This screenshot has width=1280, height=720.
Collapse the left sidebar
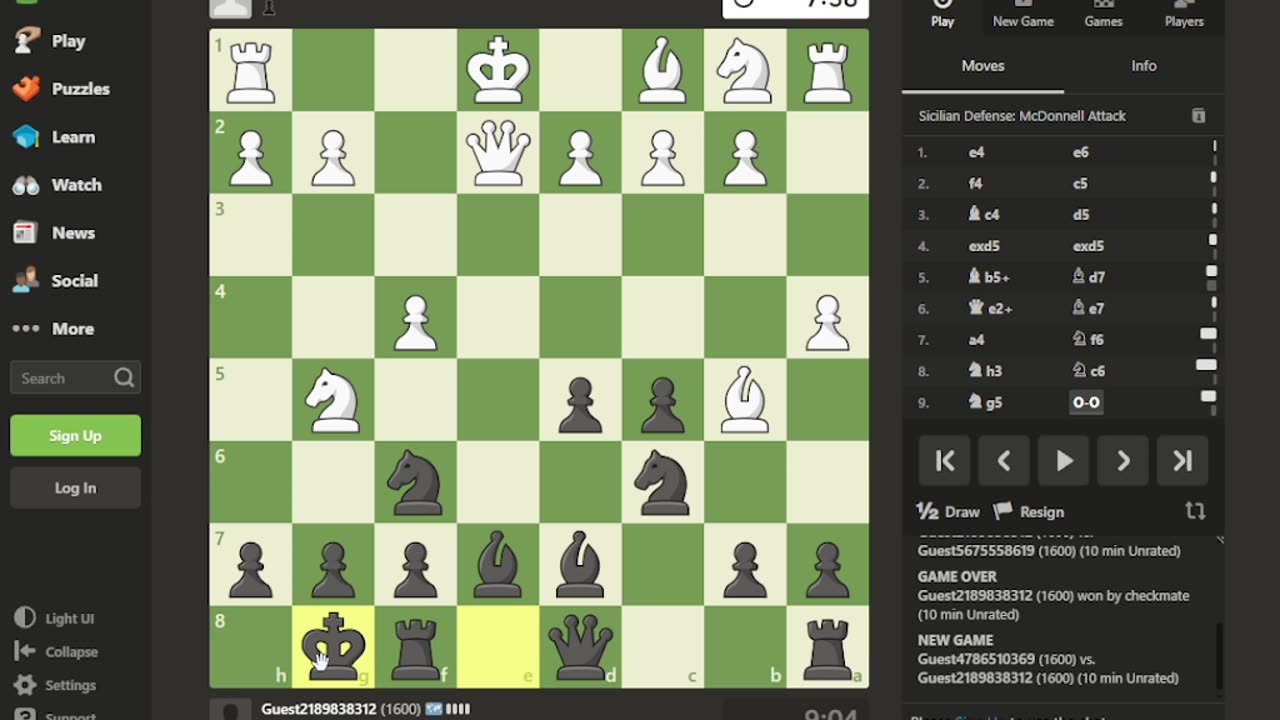[x=56, y=652]
